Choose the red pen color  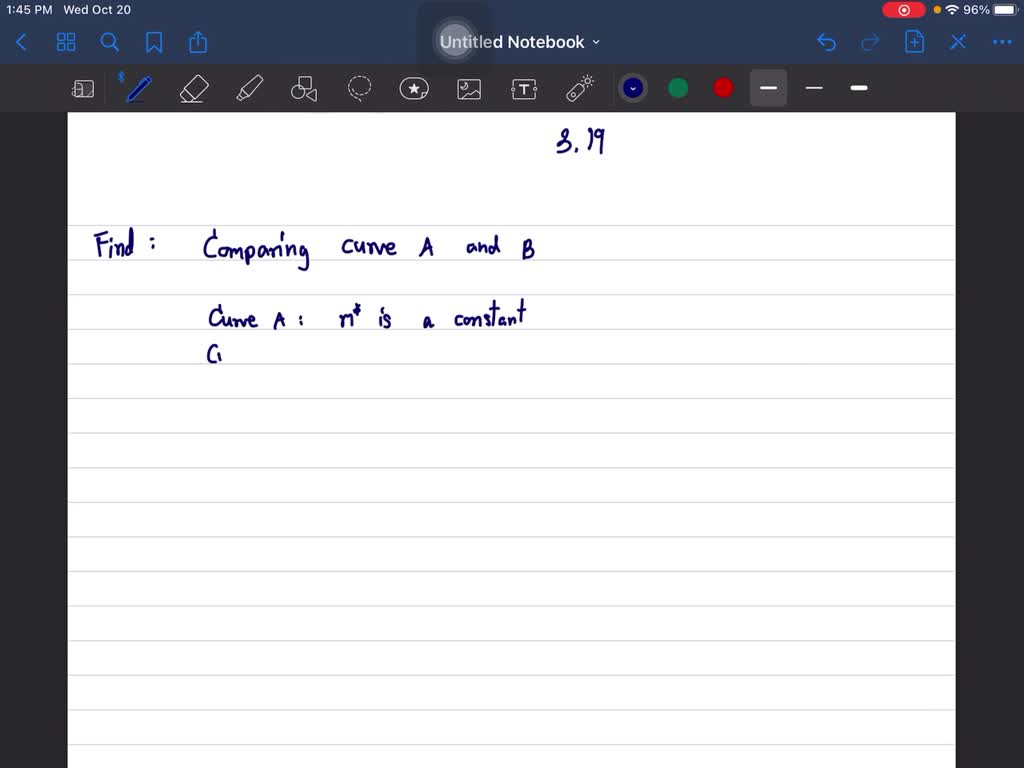(x=723, y=88)
